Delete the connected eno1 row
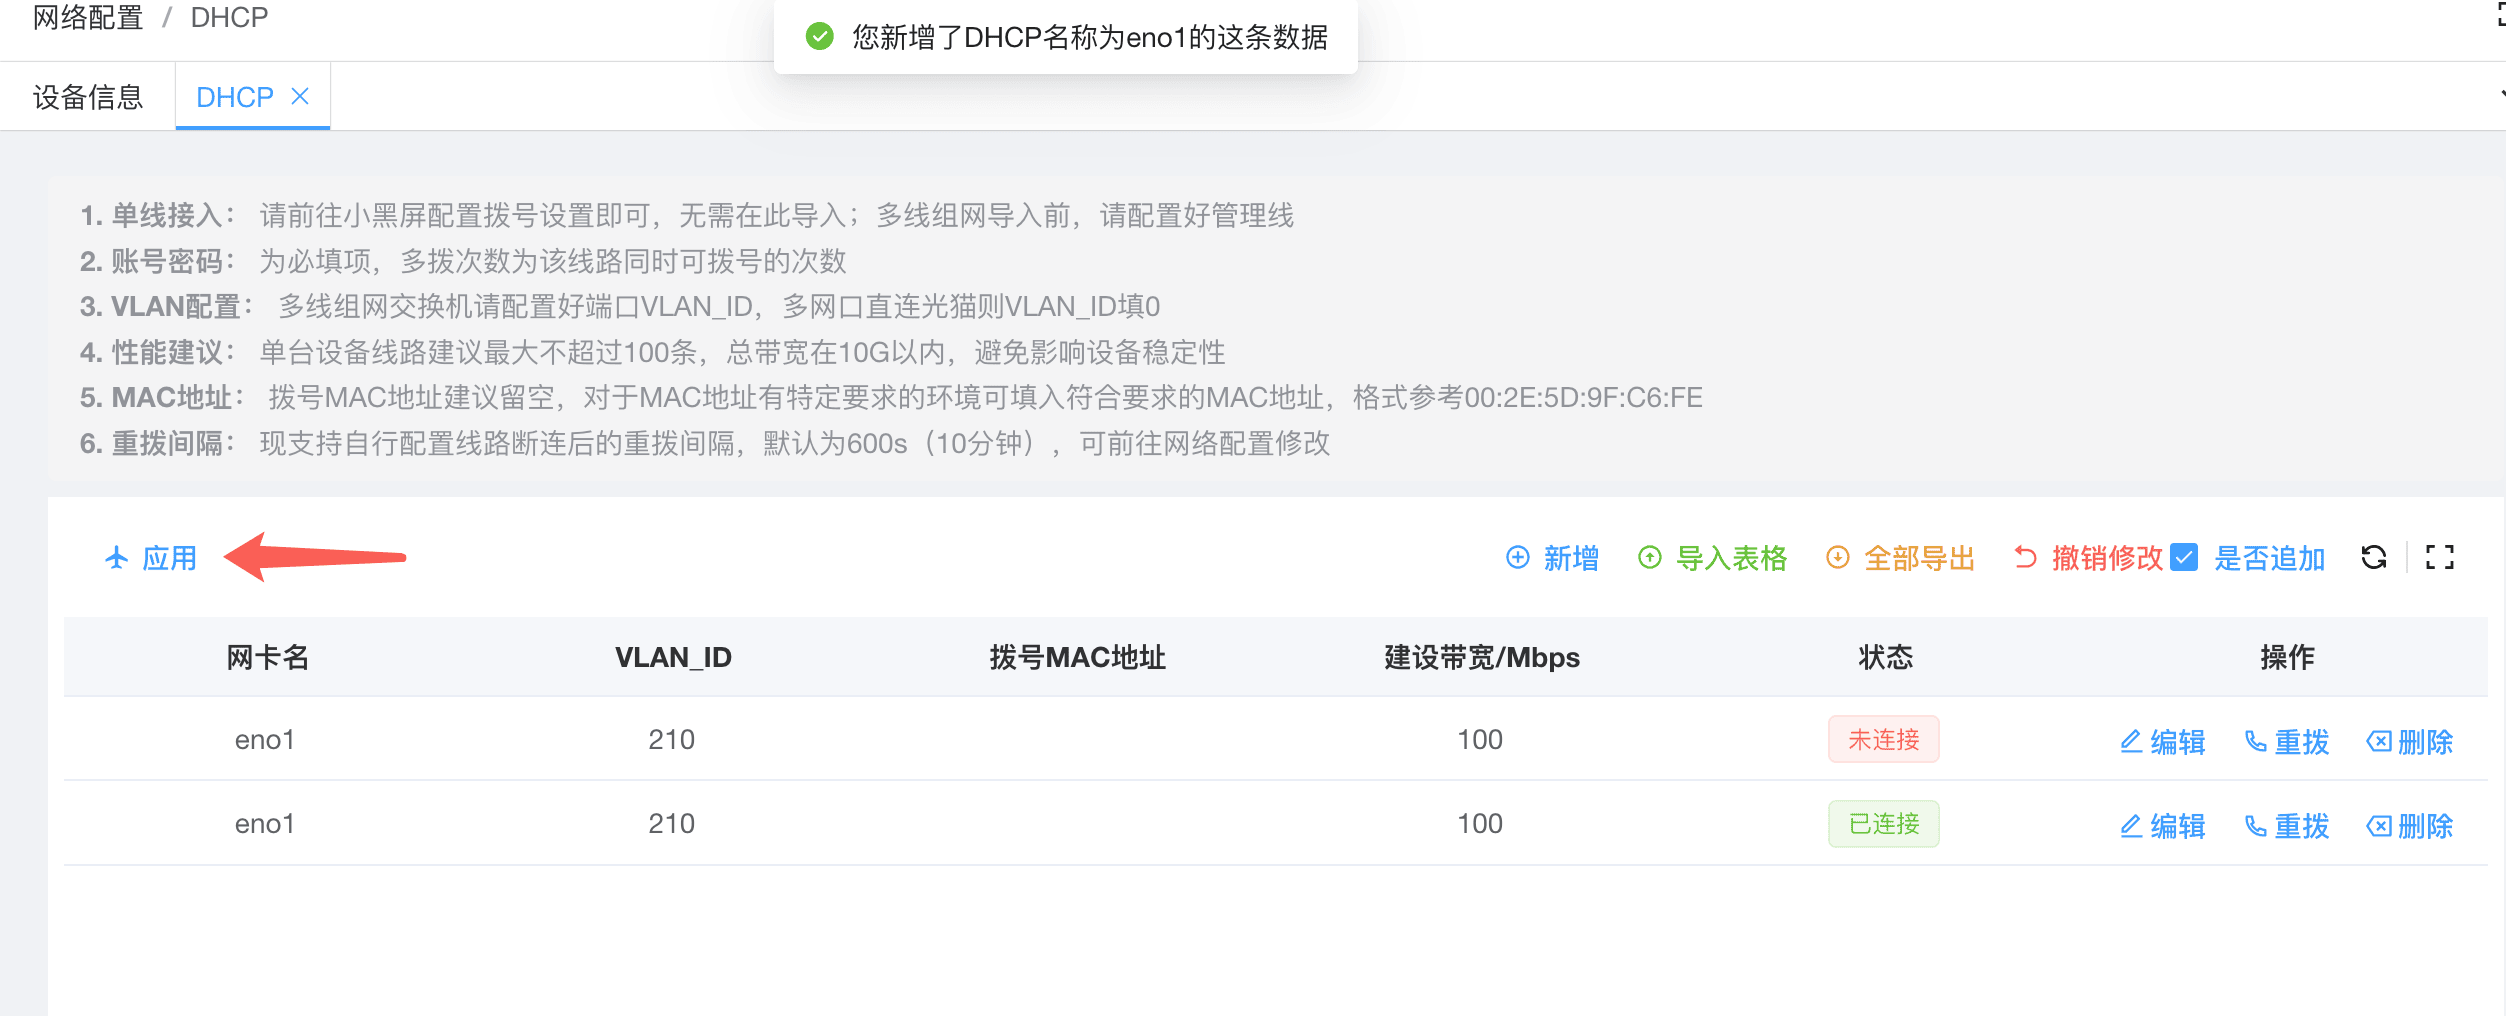Viewport: 2506px width, 1016px height. tap(2410, 826)
